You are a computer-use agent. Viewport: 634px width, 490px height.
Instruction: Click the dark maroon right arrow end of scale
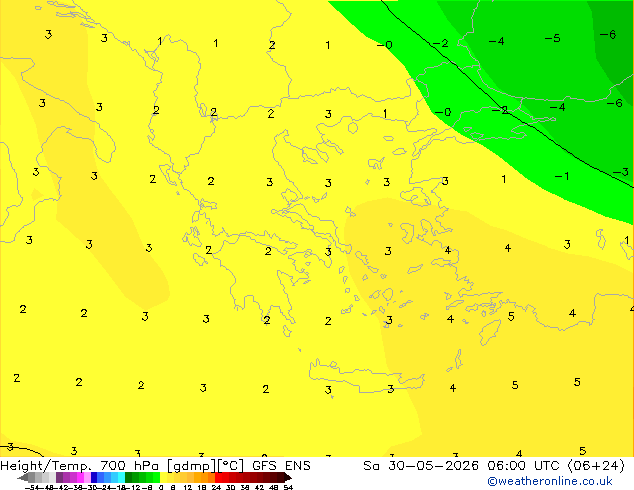pos(287,477)
